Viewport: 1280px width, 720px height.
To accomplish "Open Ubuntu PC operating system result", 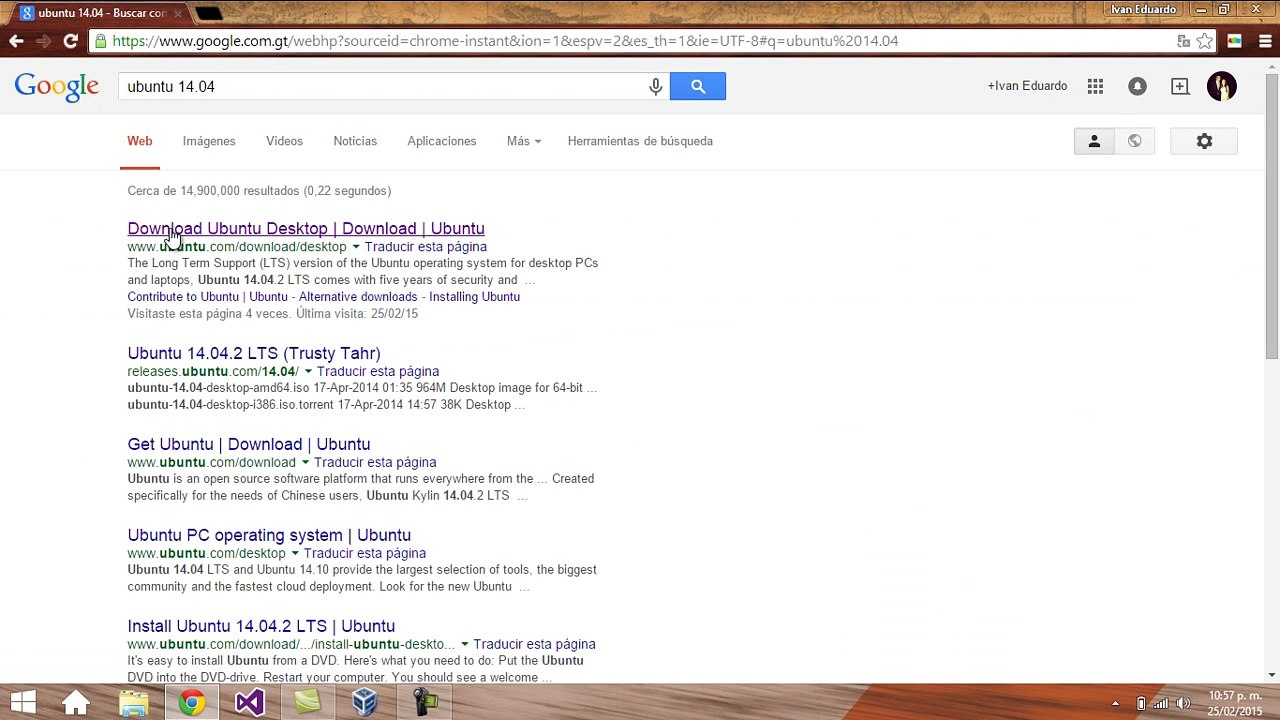I will pyautogui.click(x=269, y=536).
